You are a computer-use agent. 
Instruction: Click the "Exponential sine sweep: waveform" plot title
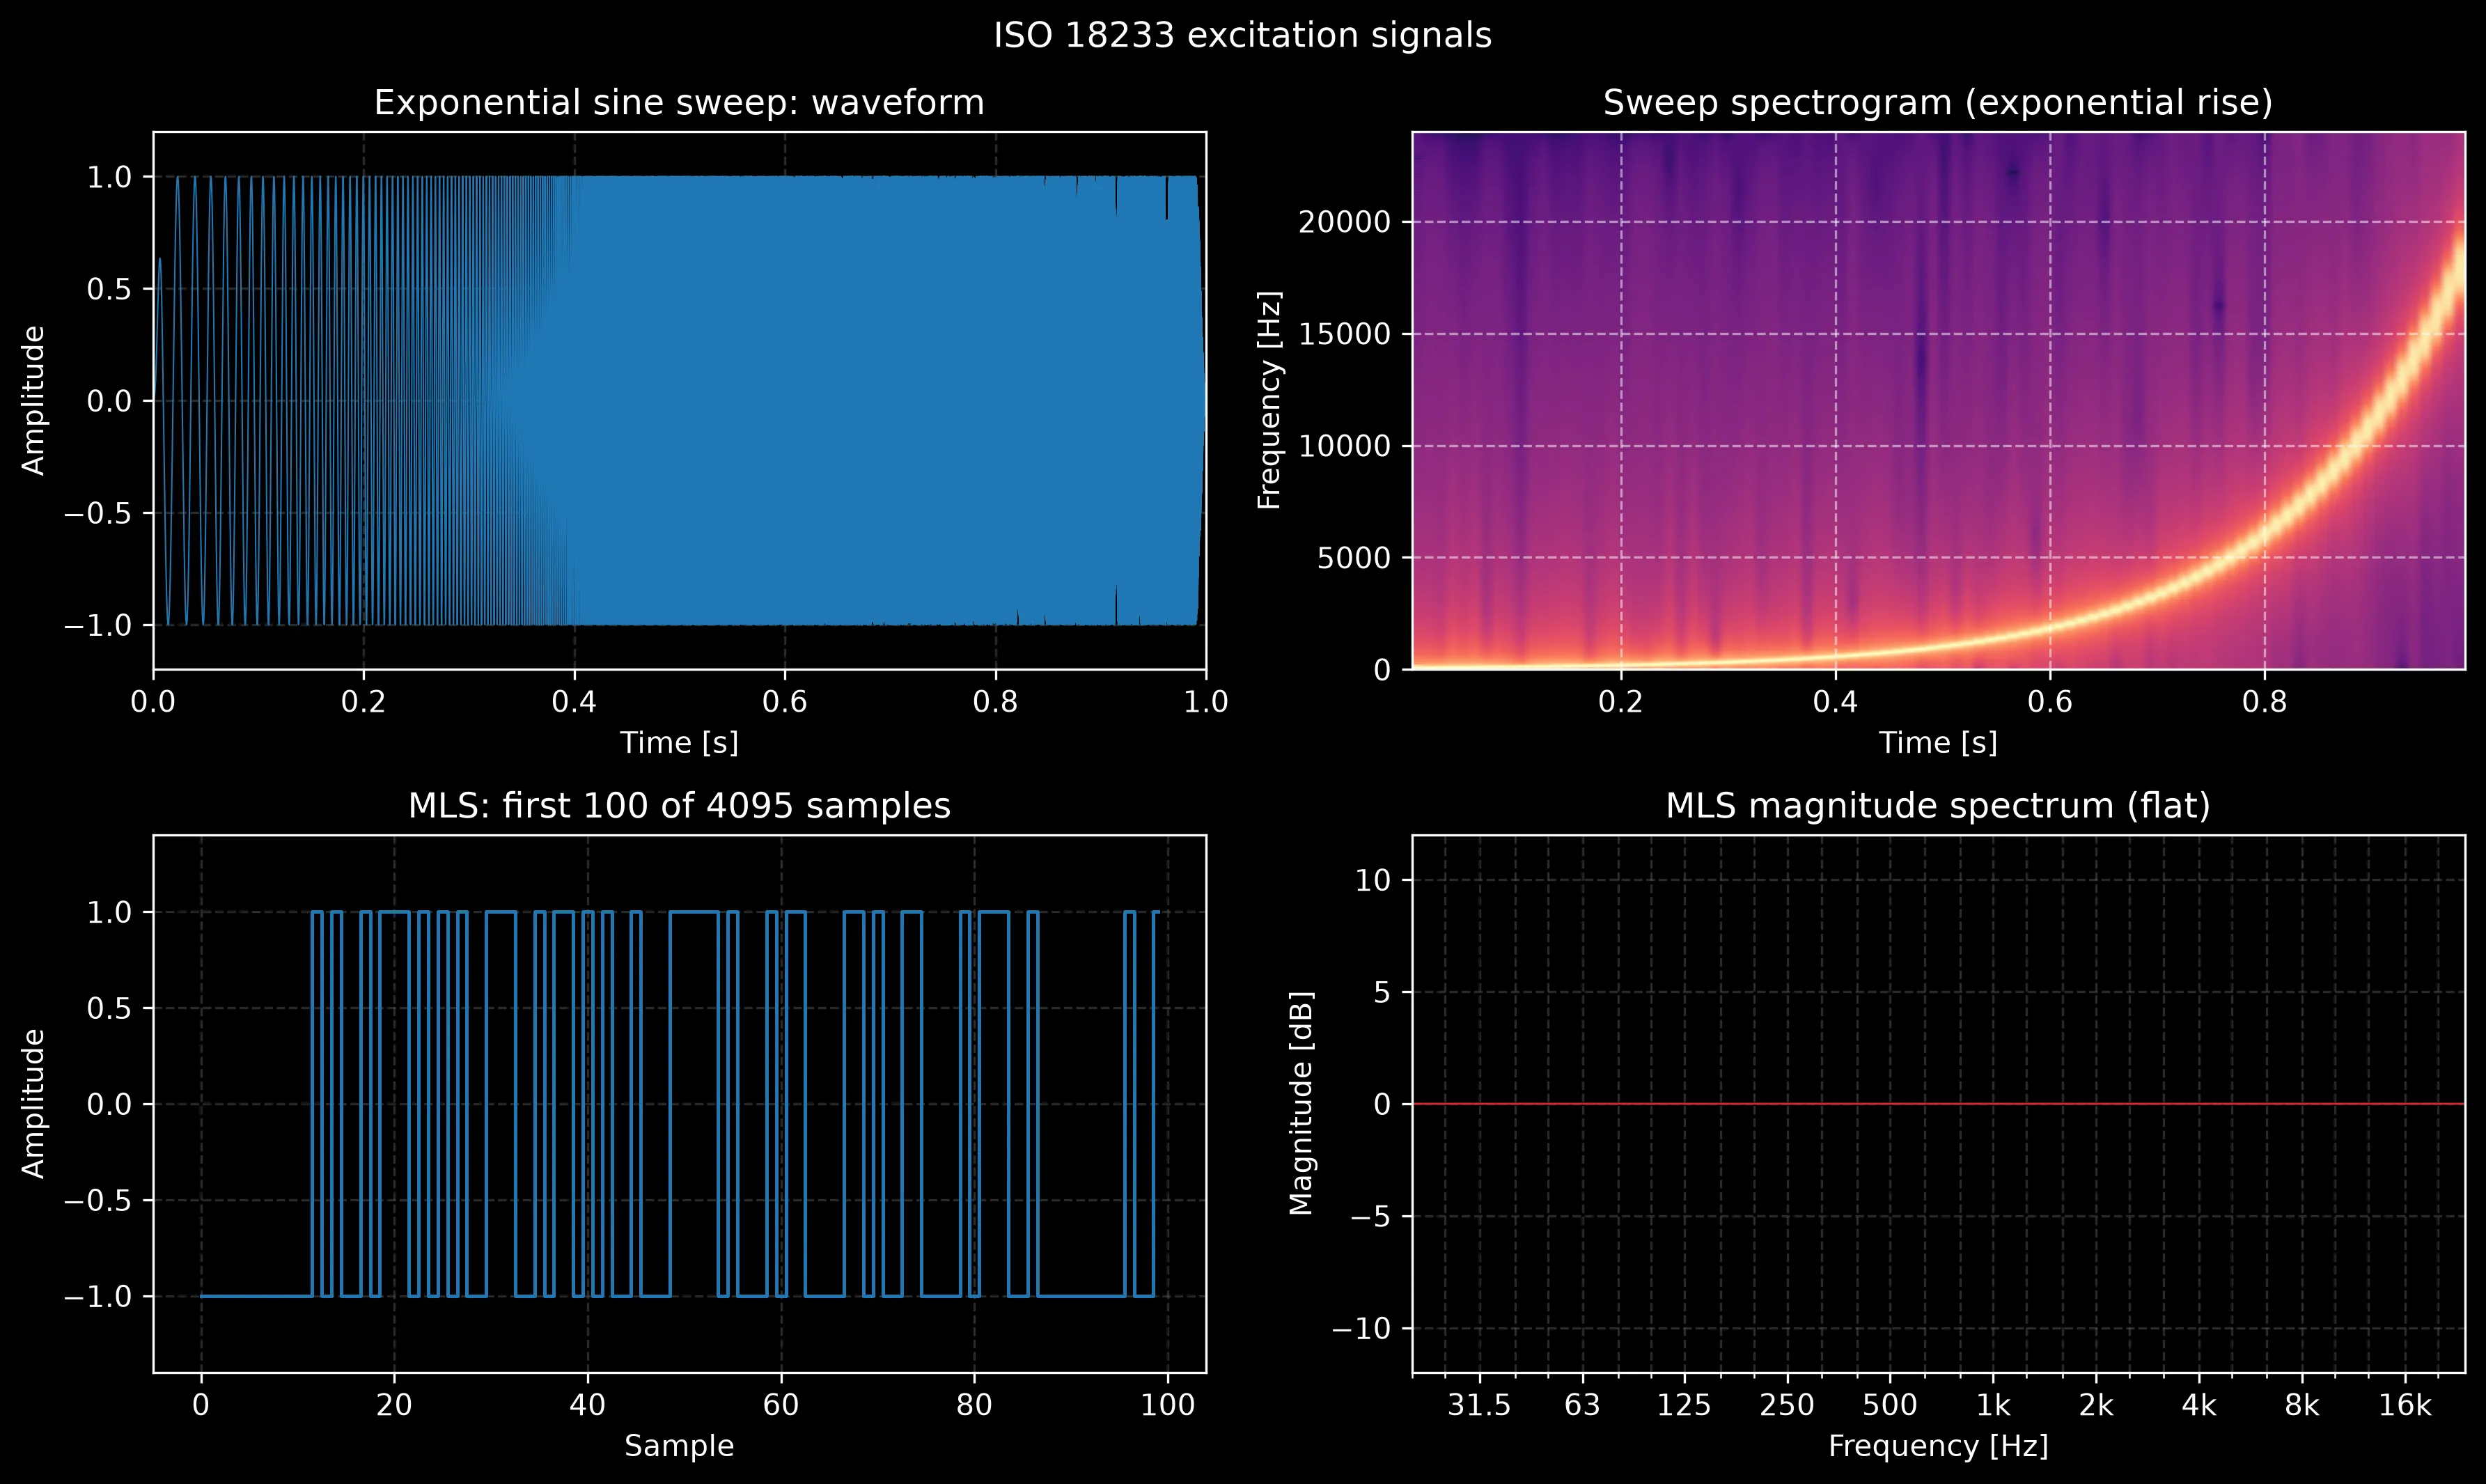pos(679,103)
